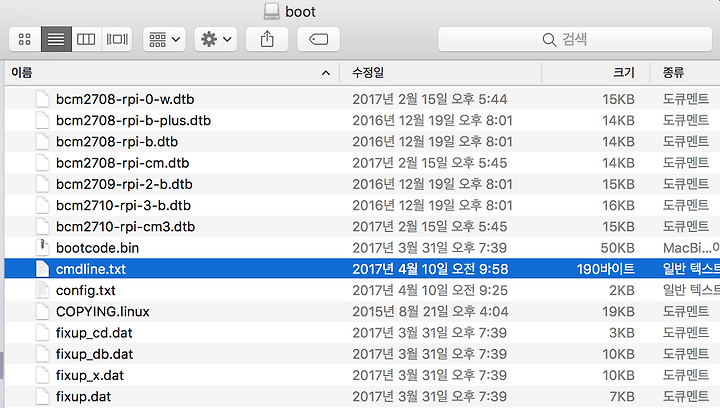Click document icon of bcm2708-rpi-cm.dtb
This screenshot has width=720, height=408.
[42, 163]
